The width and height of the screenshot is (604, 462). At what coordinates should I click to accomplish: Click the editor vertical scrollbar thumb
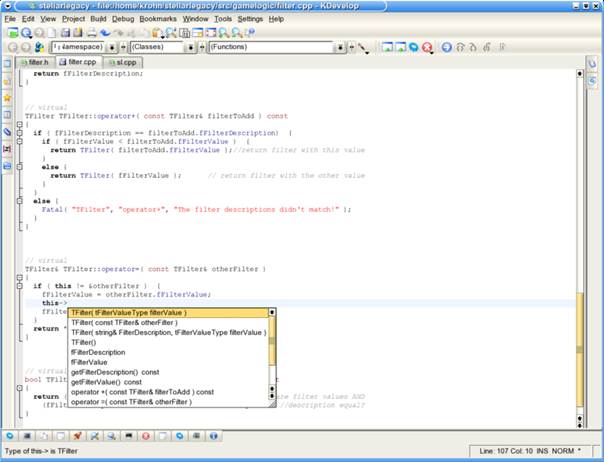click(580, 349)
